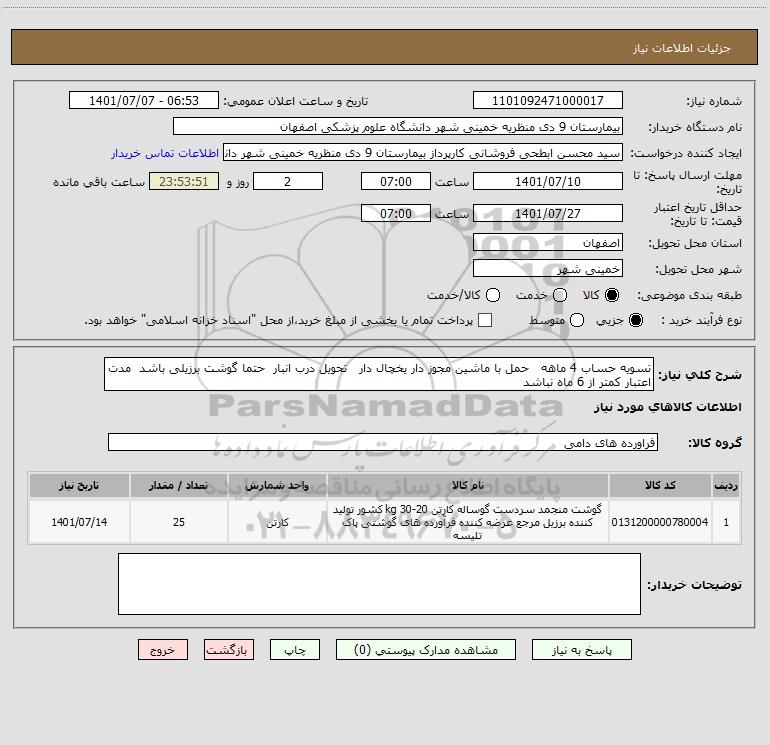Click the اطلاعات کالاهای مورد نیاز heading

[668, 407]
